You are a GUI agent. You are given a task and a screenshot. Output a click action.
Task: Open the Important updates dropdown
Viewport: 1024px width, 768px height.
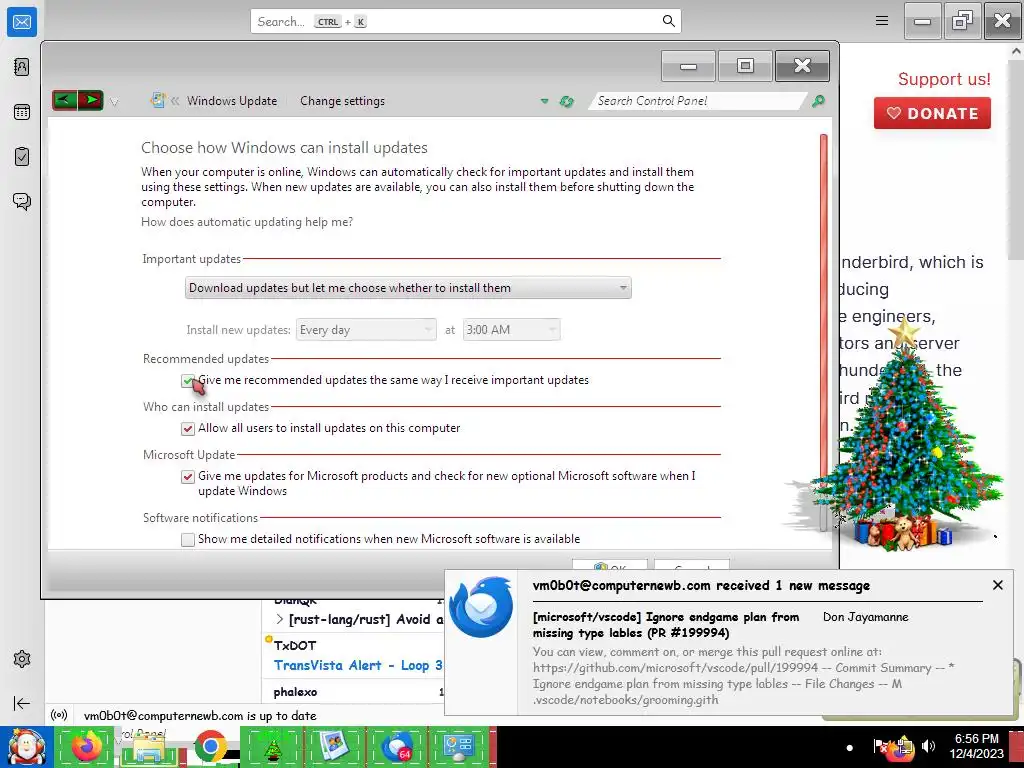tap(408, 288)
